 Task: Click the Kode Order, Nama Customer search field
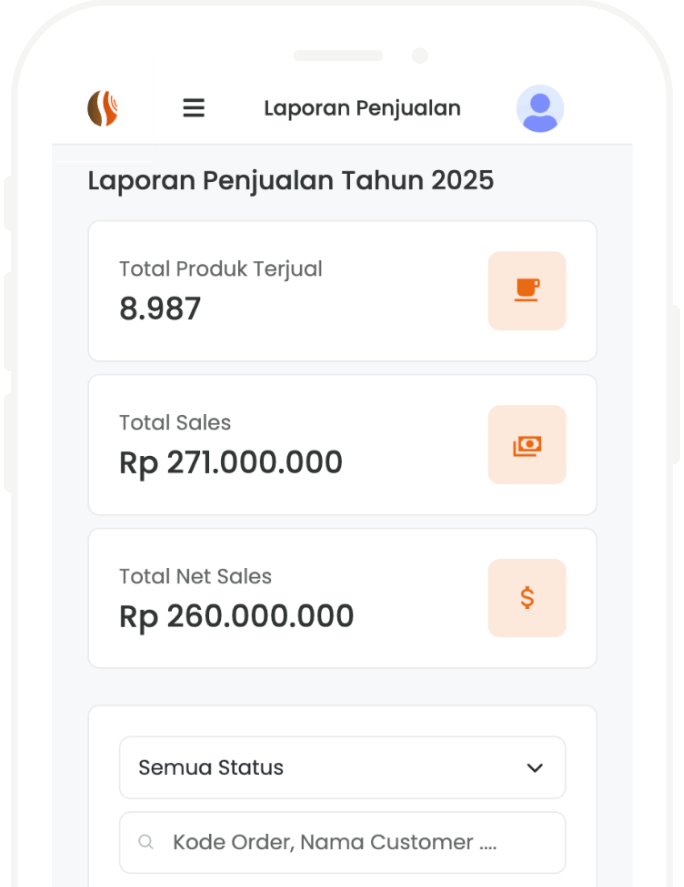tap(342, 842)
